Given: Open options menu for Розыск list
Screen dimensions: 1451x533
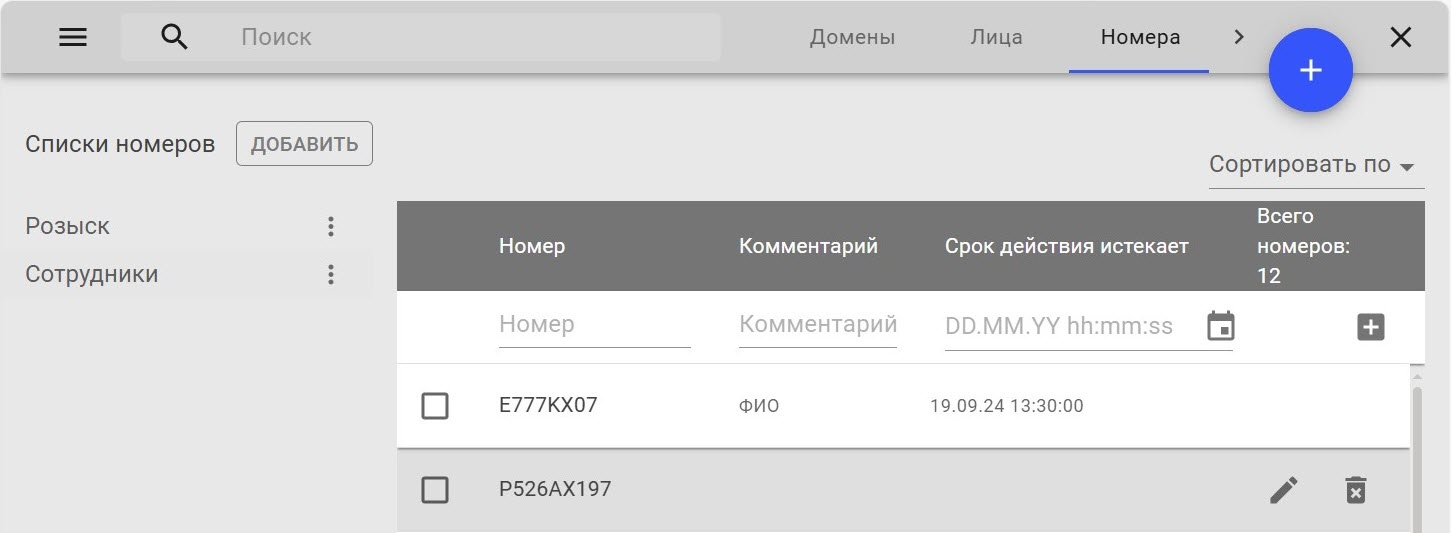Looking at the screenshot, I should 331,226.
